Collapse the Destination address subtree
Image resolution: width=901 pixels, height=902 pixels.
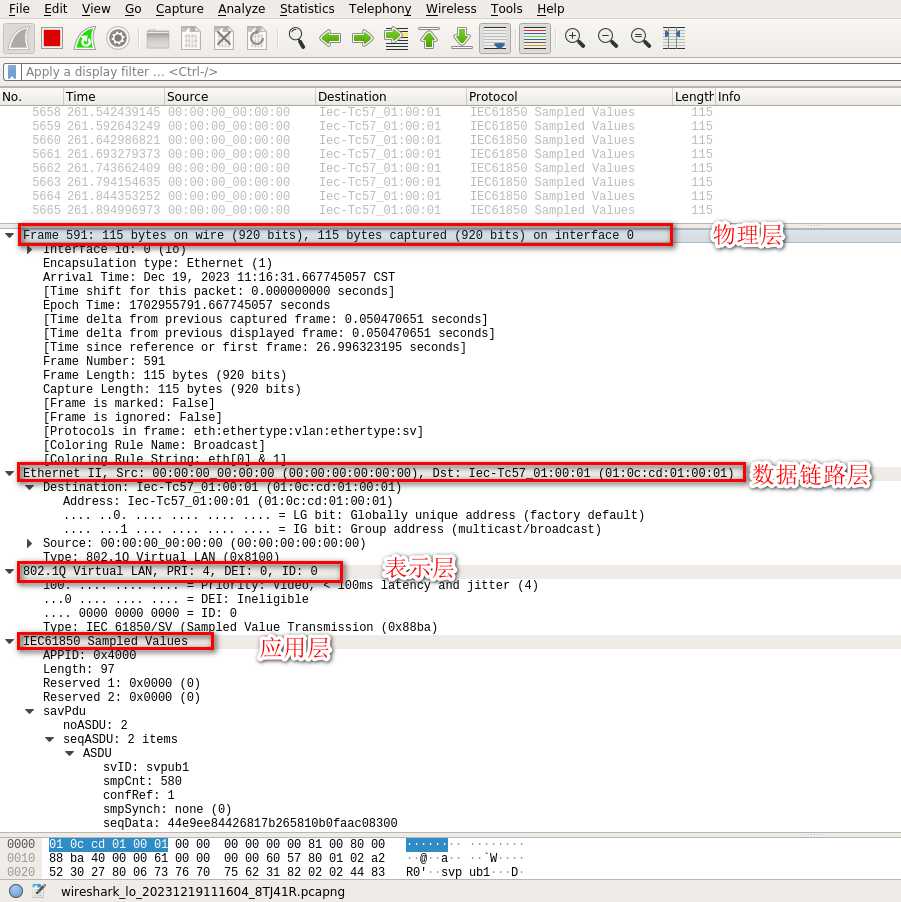point(29,487)
